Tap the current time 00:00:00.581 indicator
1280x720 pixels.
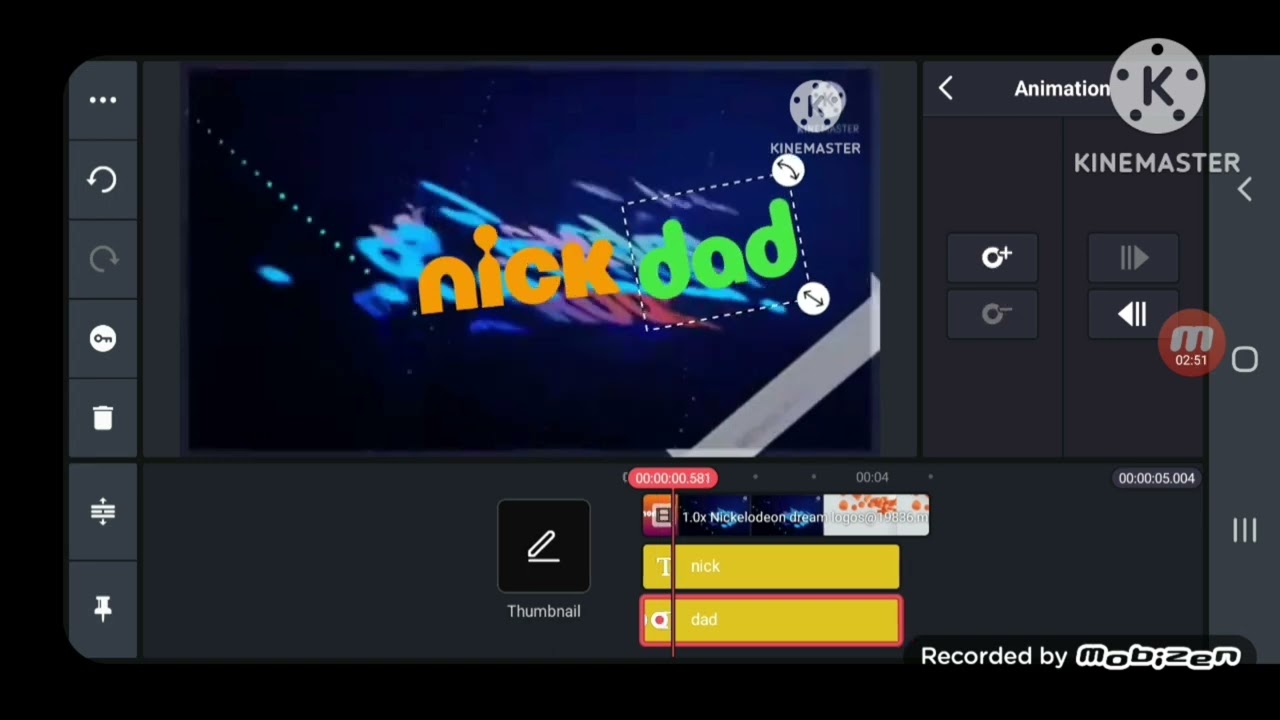[673, 478]
